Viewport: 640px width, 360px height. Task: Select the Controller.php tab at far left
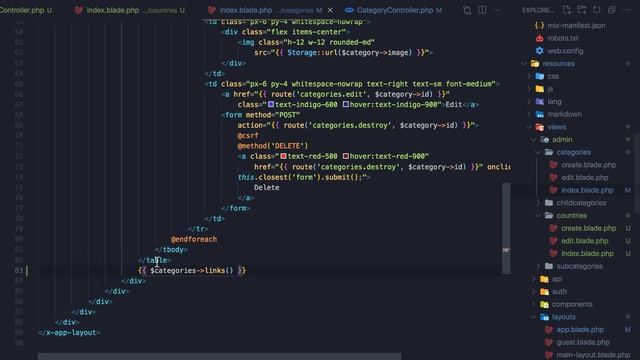tap(25, 10)
